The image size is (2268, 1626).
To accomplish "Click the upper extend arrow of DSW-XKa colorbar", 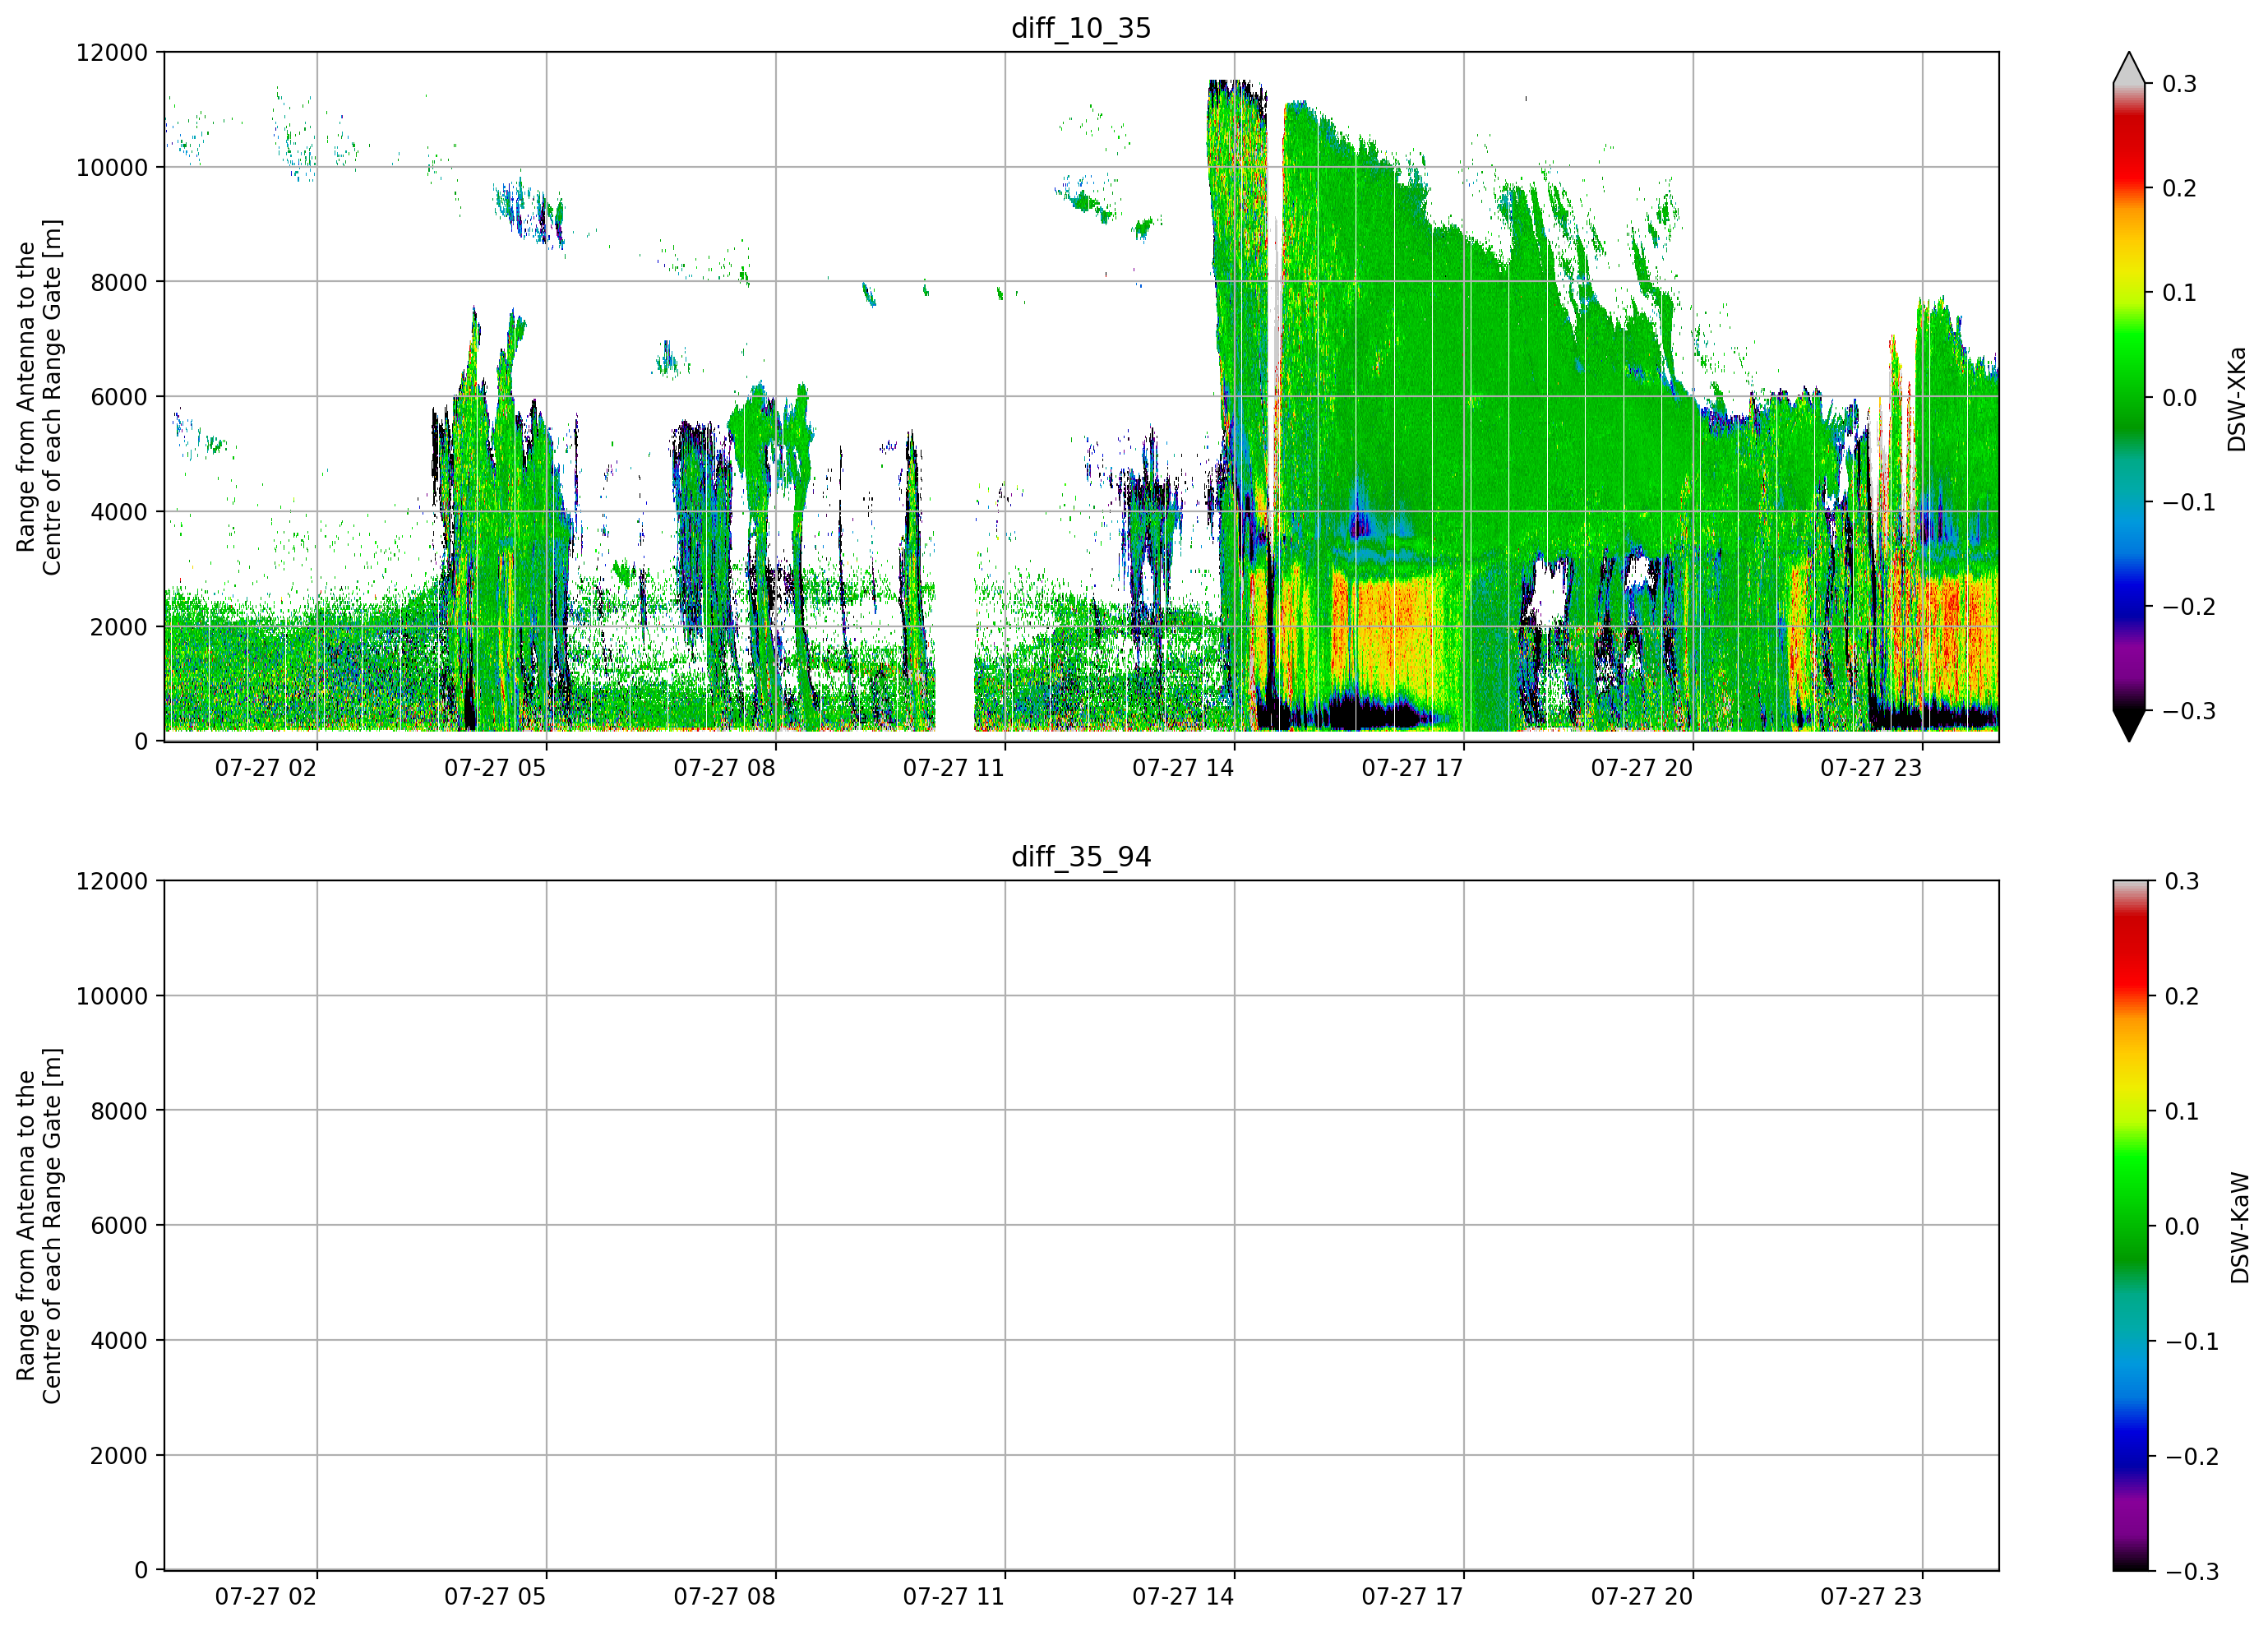I will point(2129,68).
